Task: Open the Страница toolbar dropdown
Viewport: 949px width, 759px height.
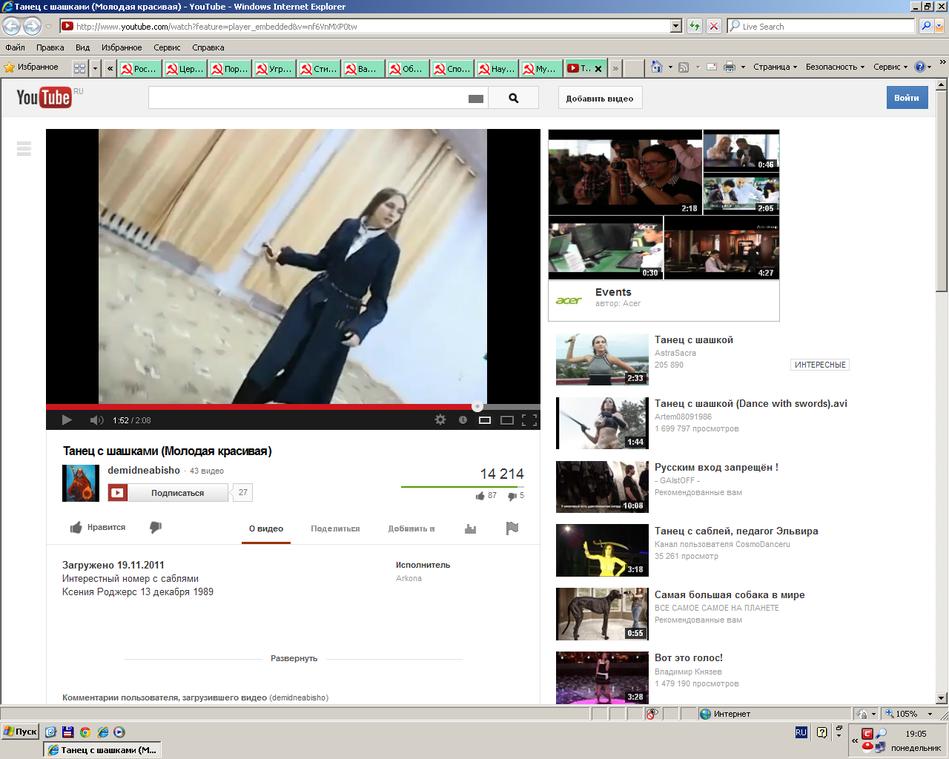Action: pos(774,67)
